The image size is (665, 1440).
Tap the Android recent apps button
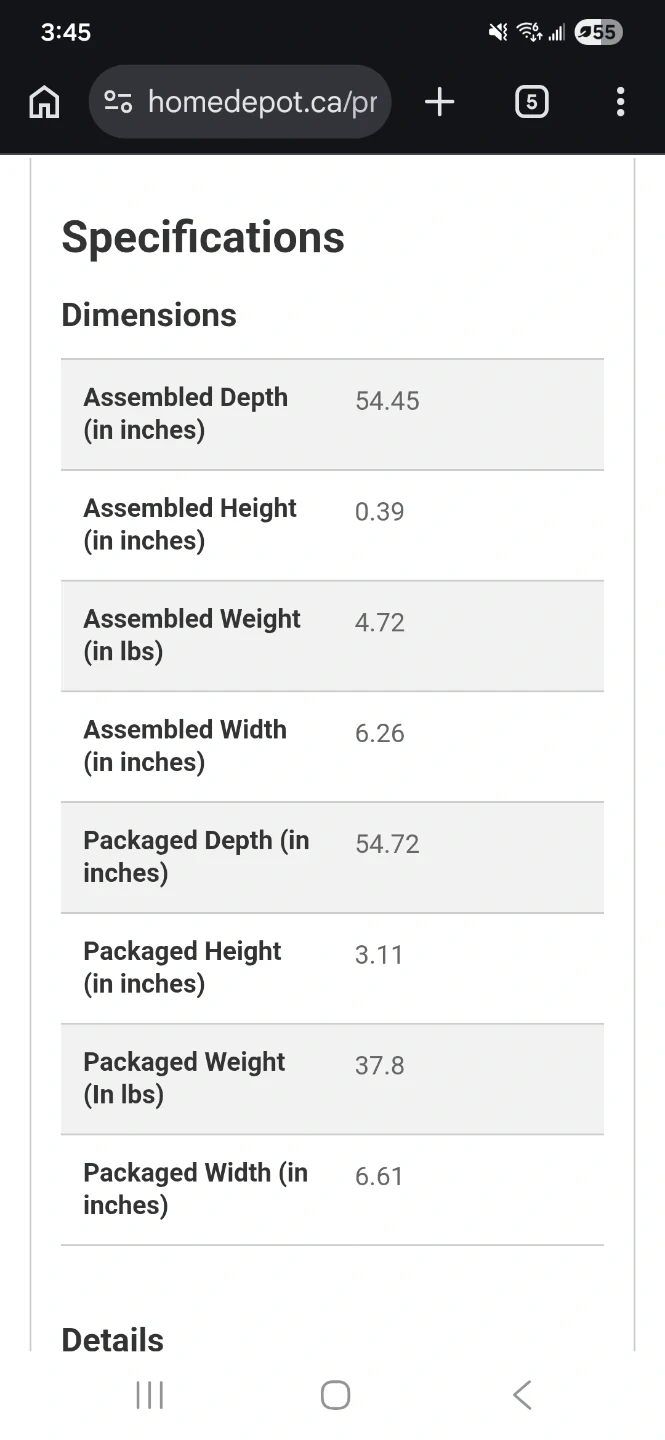click(x=149, y=1395)
